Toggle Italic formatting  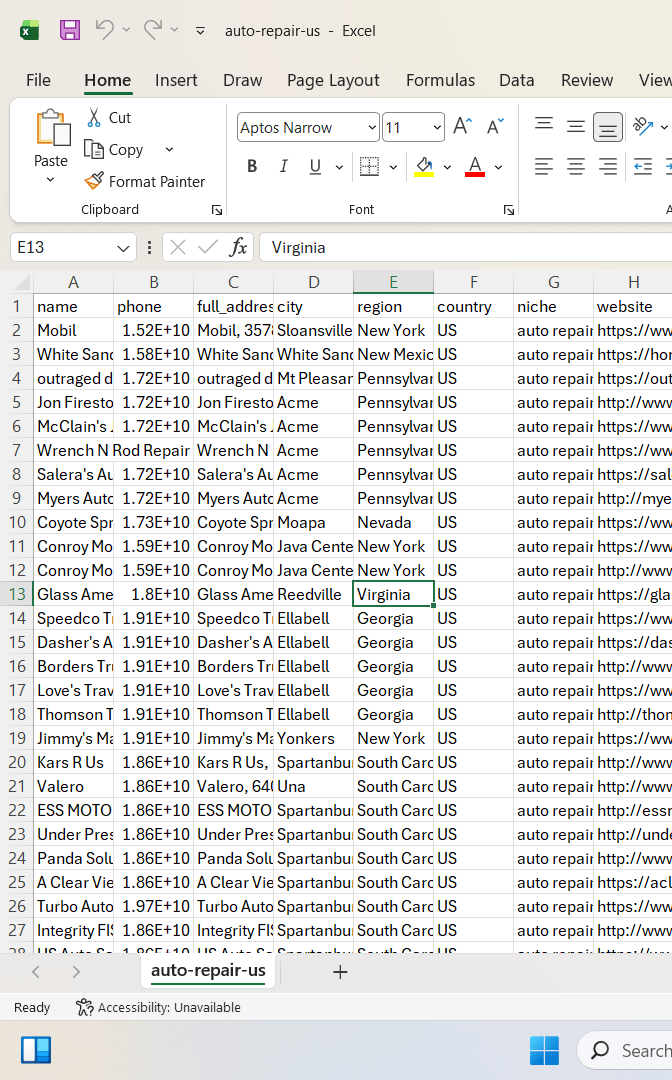coord(284,166)
